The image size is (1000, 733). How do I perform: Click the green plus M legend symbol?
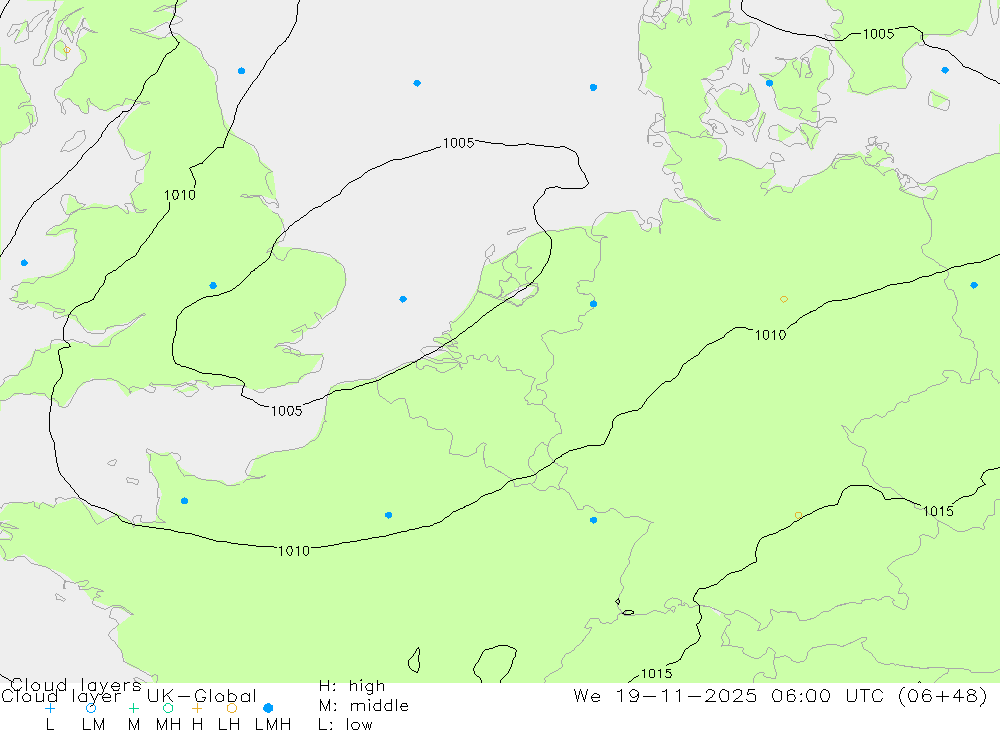[x=133, y=708]
